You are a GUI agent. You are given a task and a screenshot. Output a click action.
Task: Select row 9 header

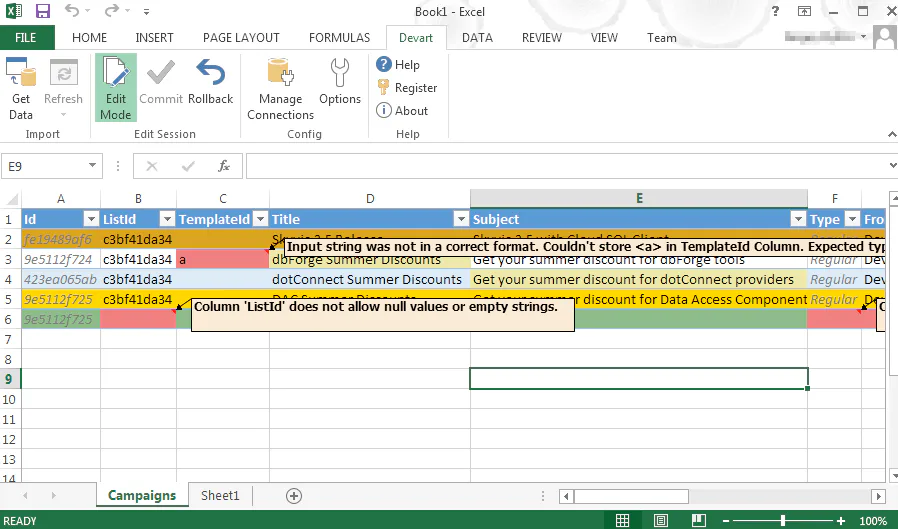click(10, 379)
